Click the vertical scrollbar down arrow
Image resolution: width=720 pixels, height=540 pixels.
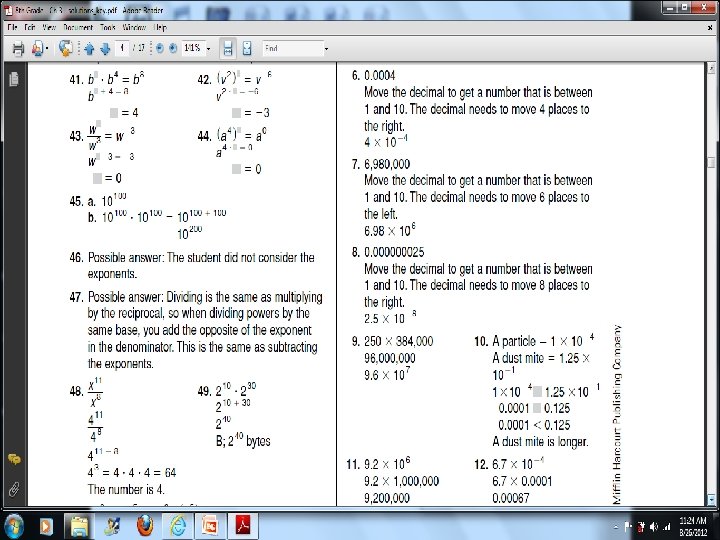[x=711, y=499]
